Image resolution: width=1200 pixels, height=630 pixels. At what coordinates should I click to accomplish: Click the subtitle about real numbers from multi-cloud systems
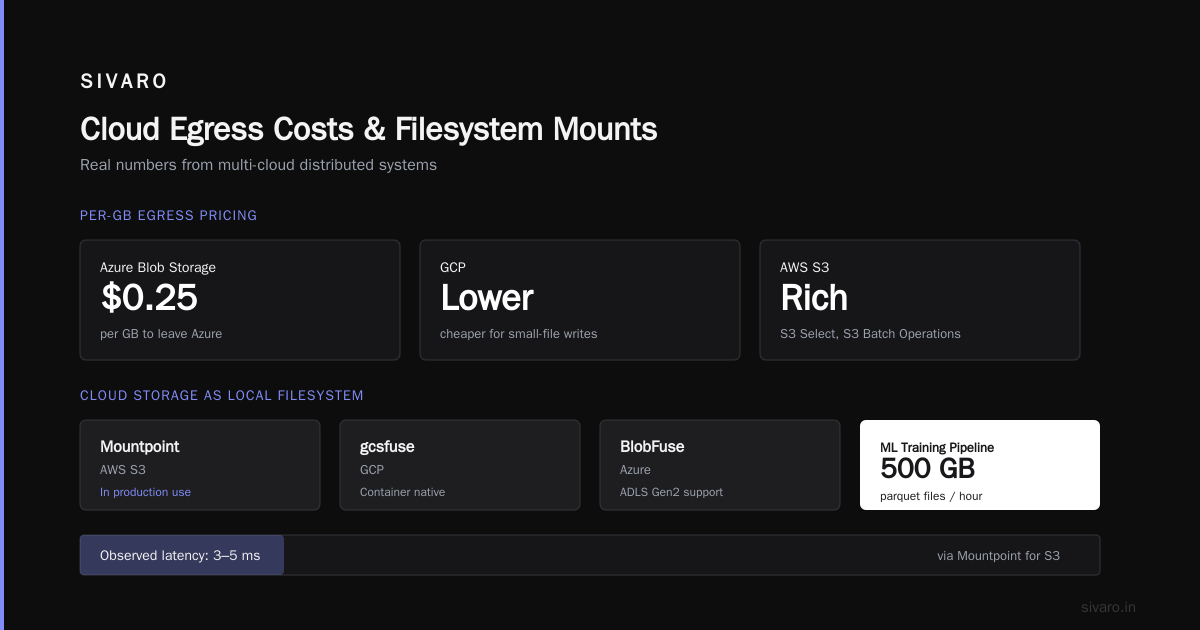[258, 165]
